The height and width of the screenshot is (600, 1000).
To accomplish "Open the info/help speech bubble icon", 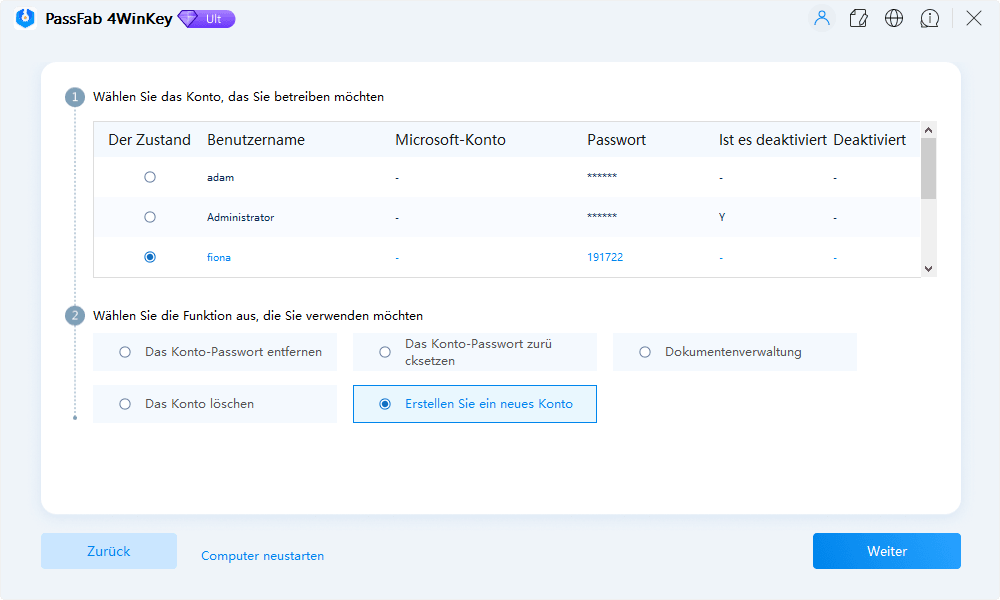I will pyautogui.click(x=930, y=18).
